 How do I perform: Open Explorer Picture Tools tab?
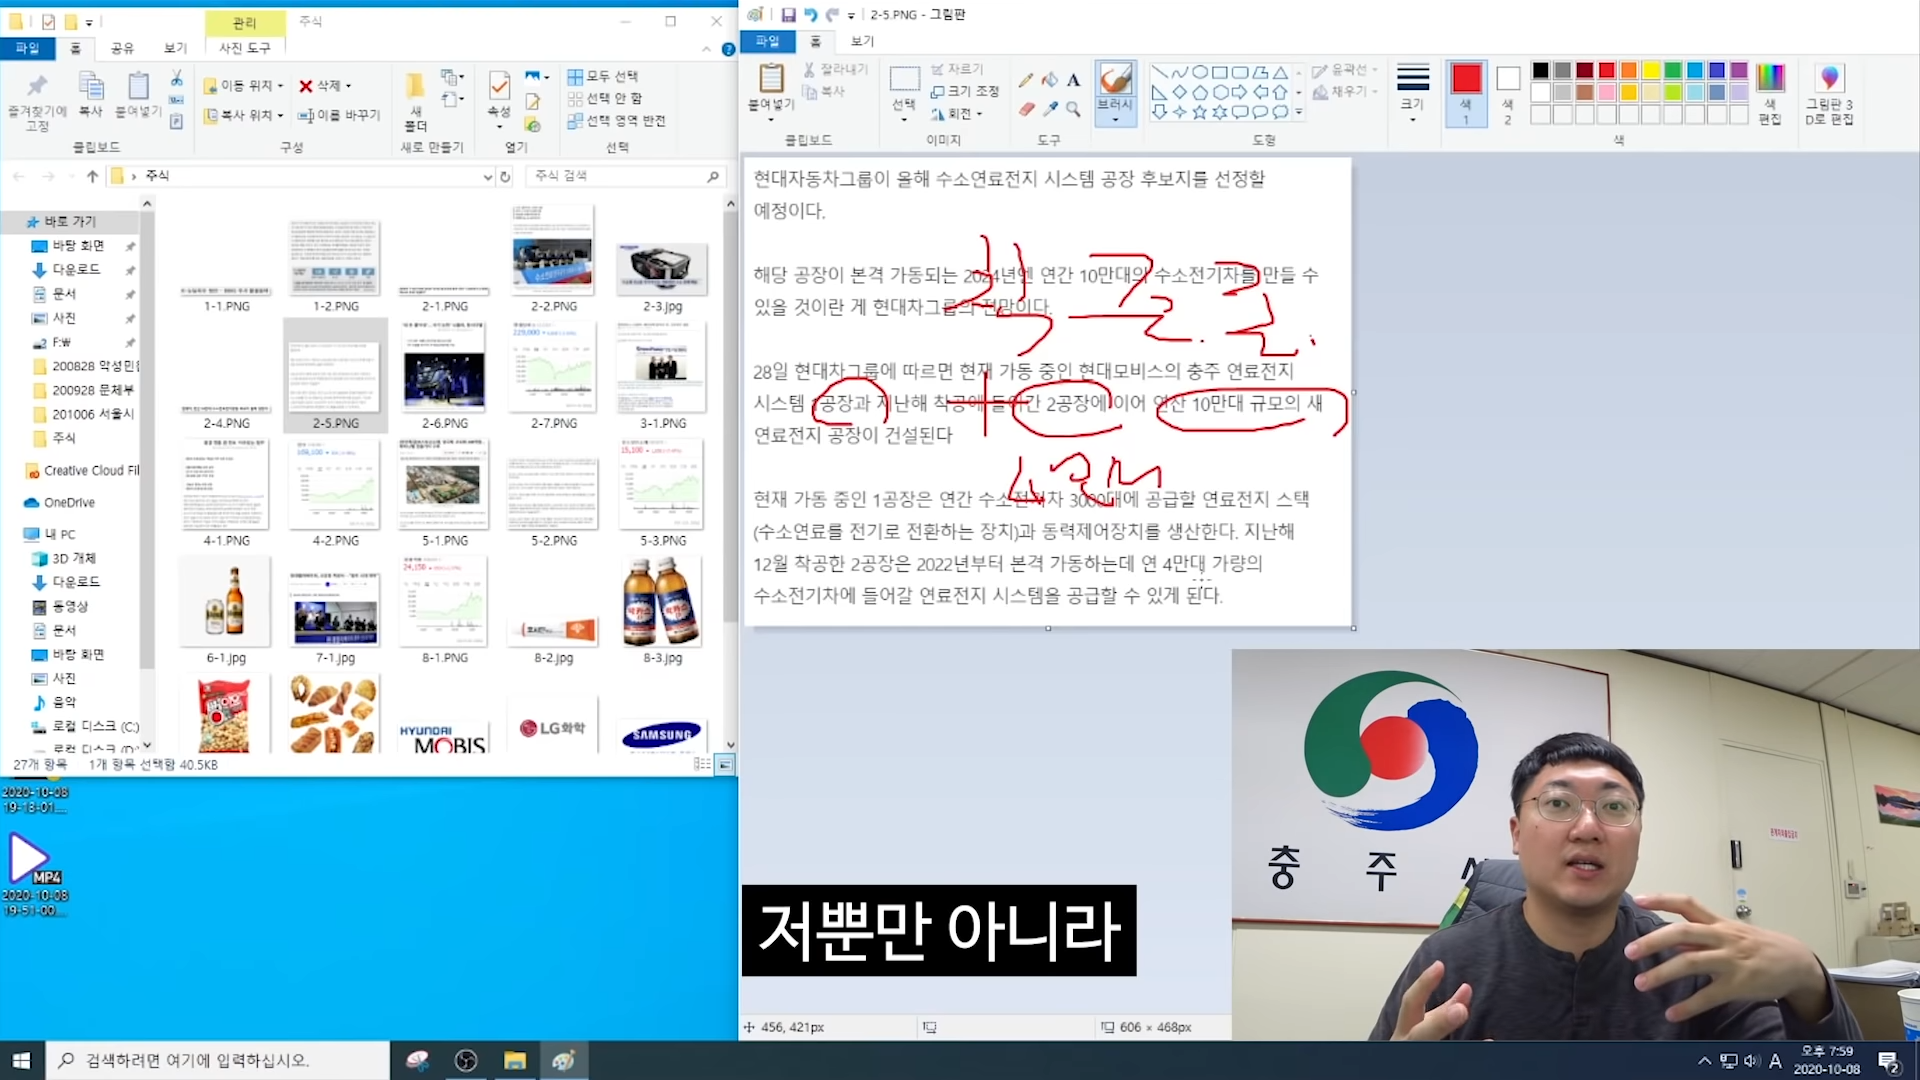pos(245,48)
